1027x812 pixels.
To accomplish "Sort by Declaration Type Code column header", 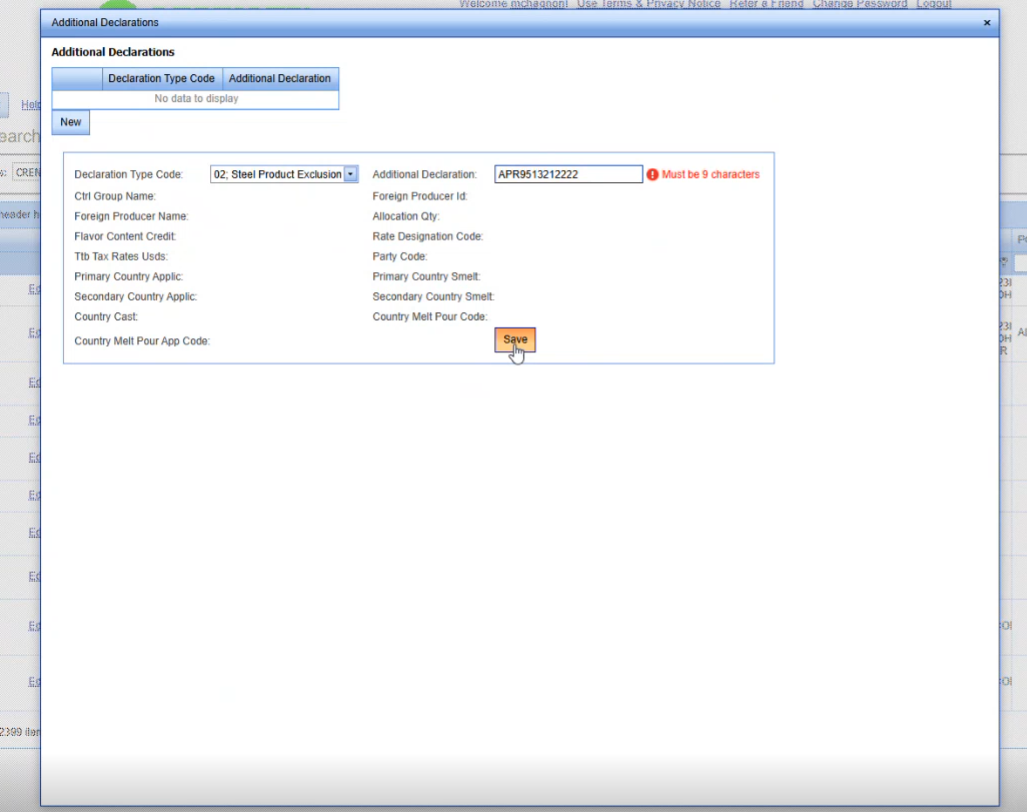I will pos(161,78).
